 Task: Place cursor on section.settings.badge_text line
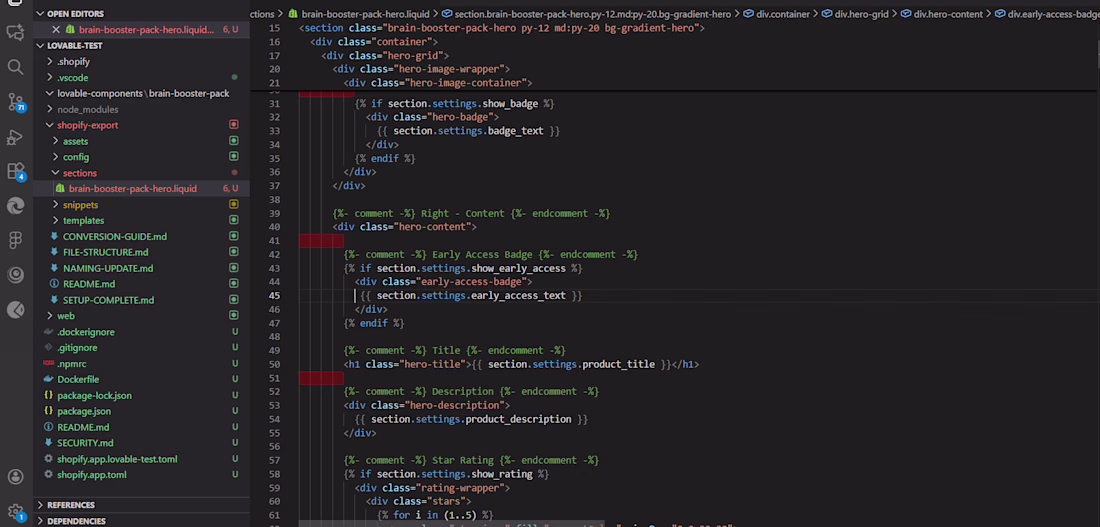coord(469,131)
